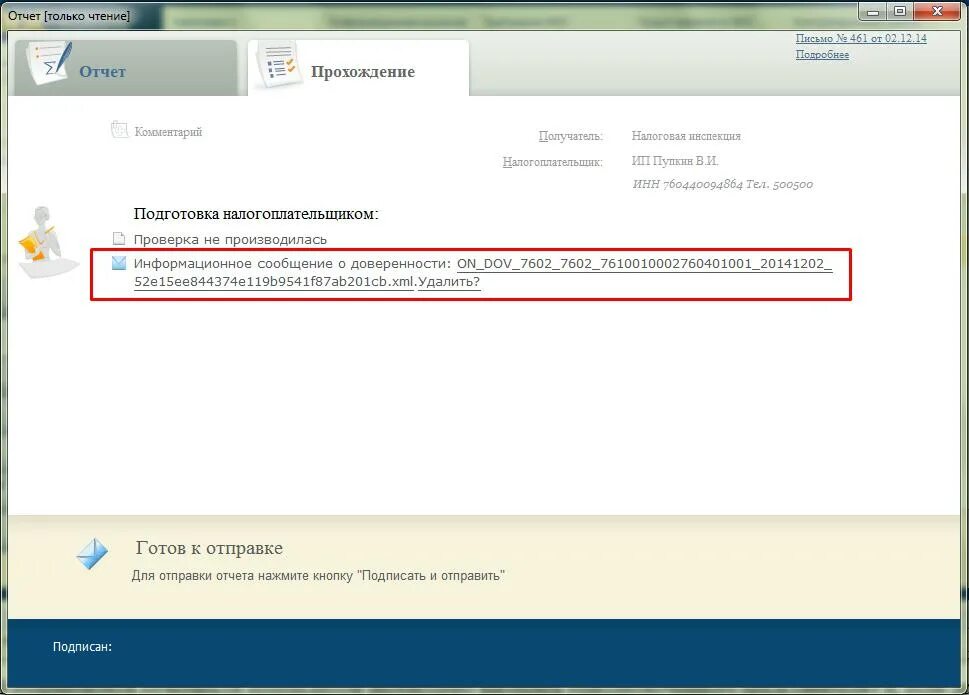Open the ON_DOV_7602 xml file link
Viewport: 969px width, 695px height.
483,272
